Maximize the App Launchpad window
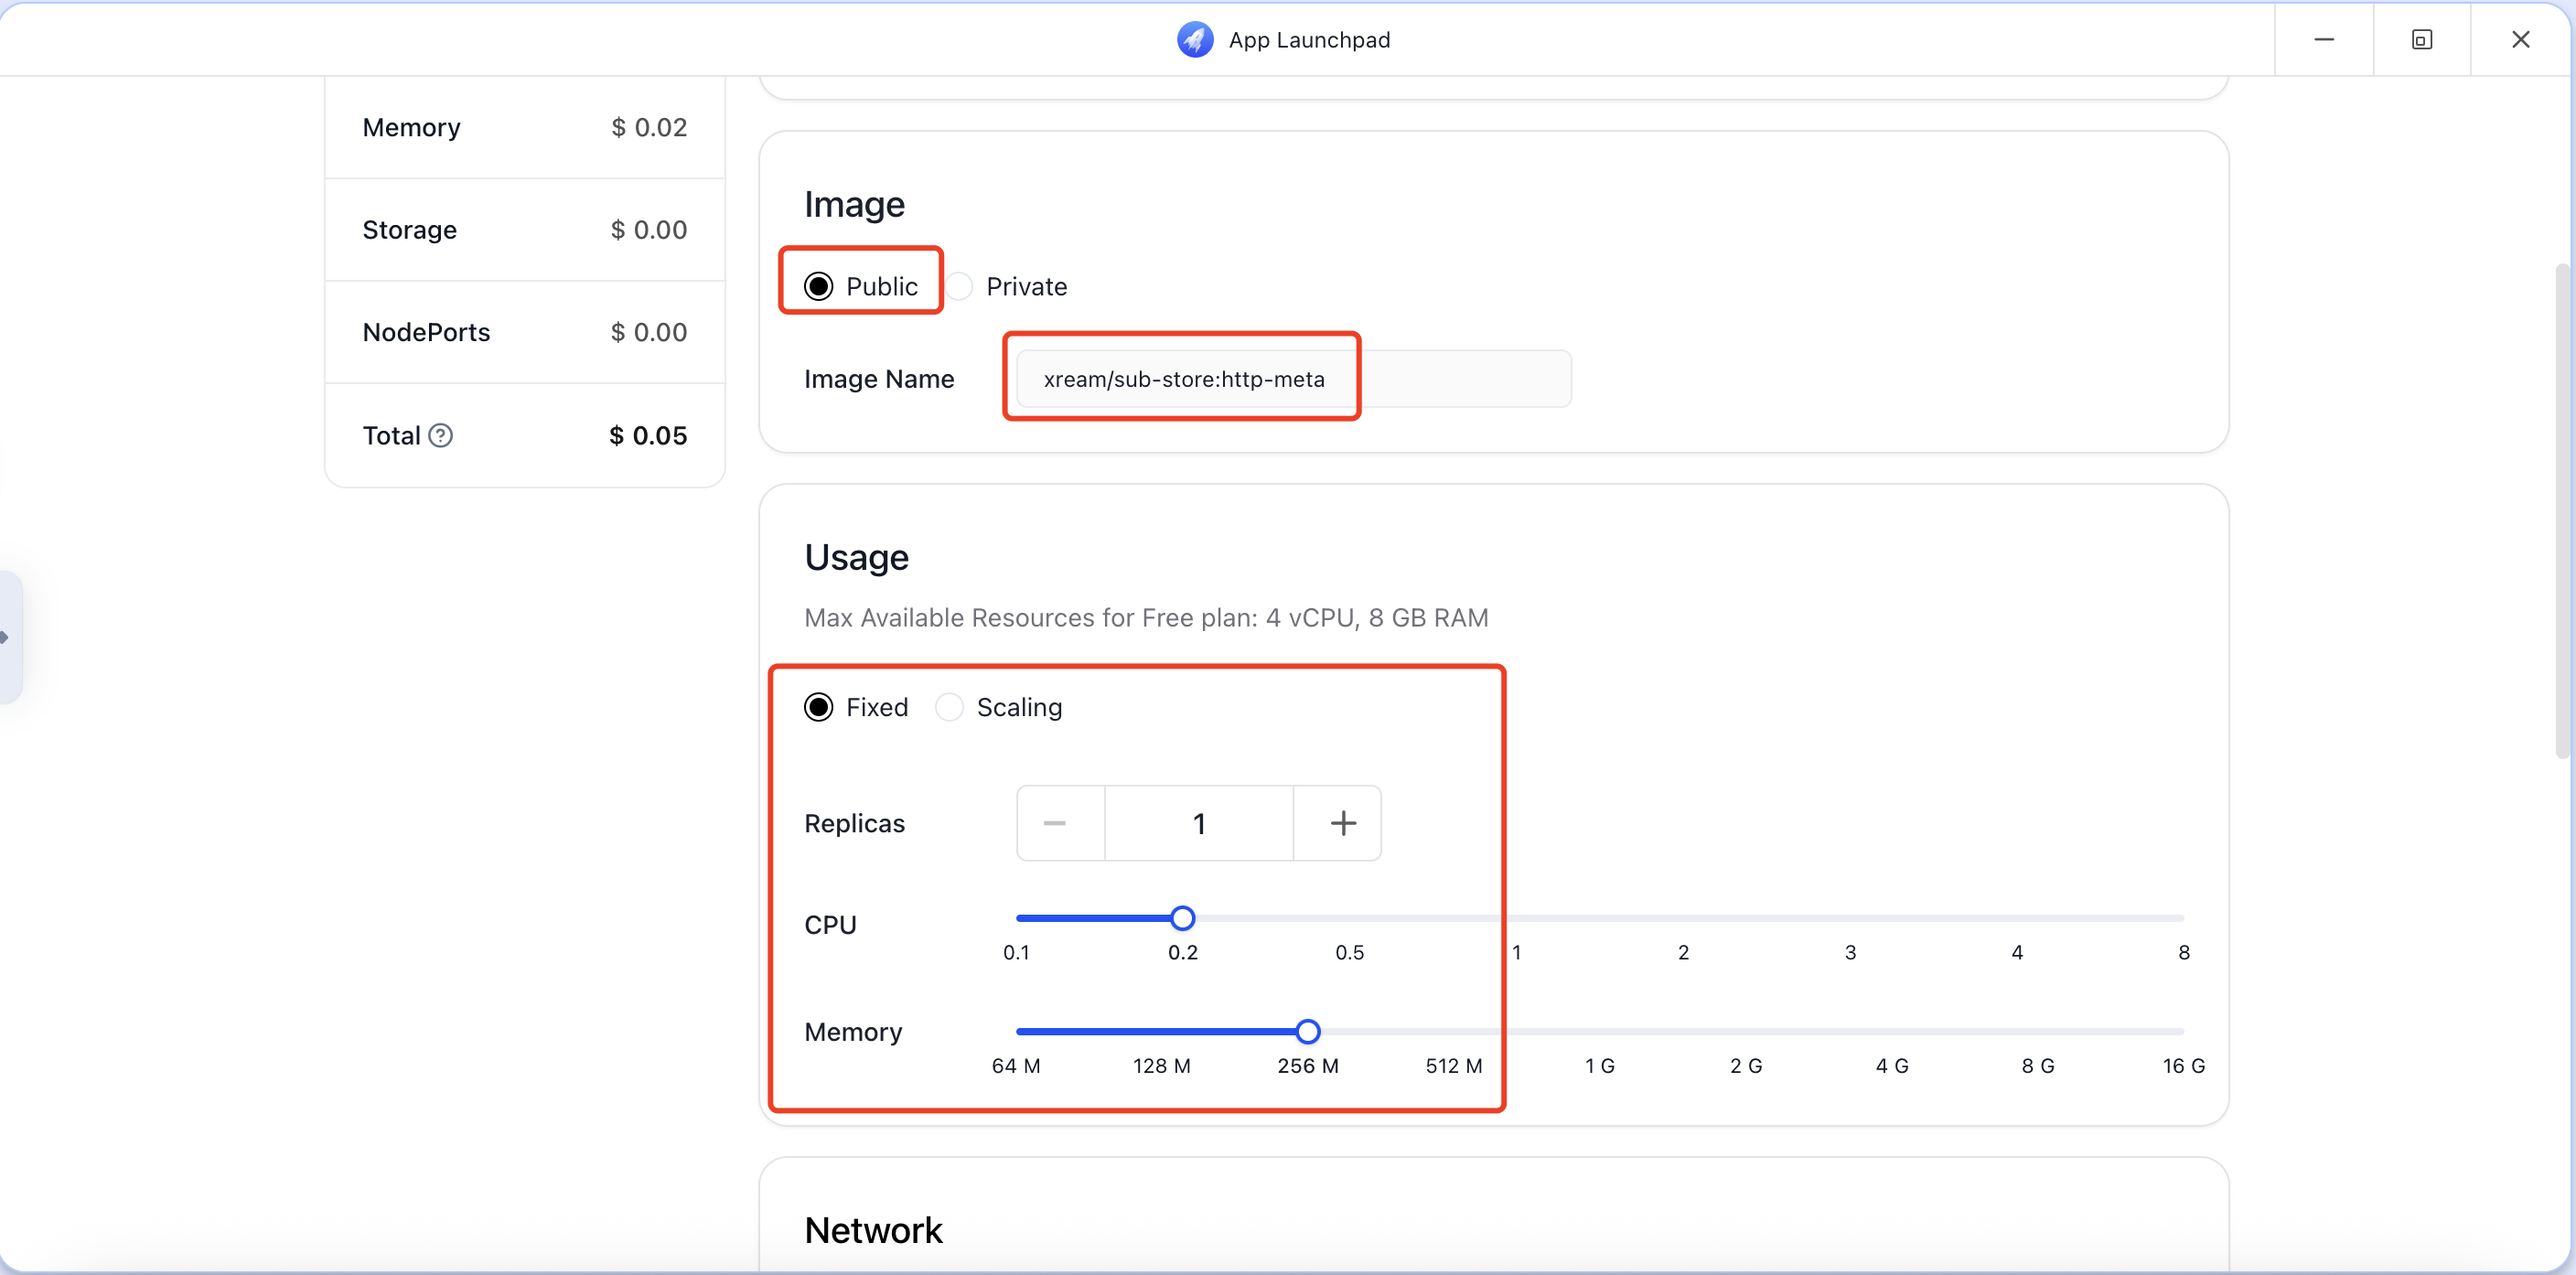 pos(2421,39)
